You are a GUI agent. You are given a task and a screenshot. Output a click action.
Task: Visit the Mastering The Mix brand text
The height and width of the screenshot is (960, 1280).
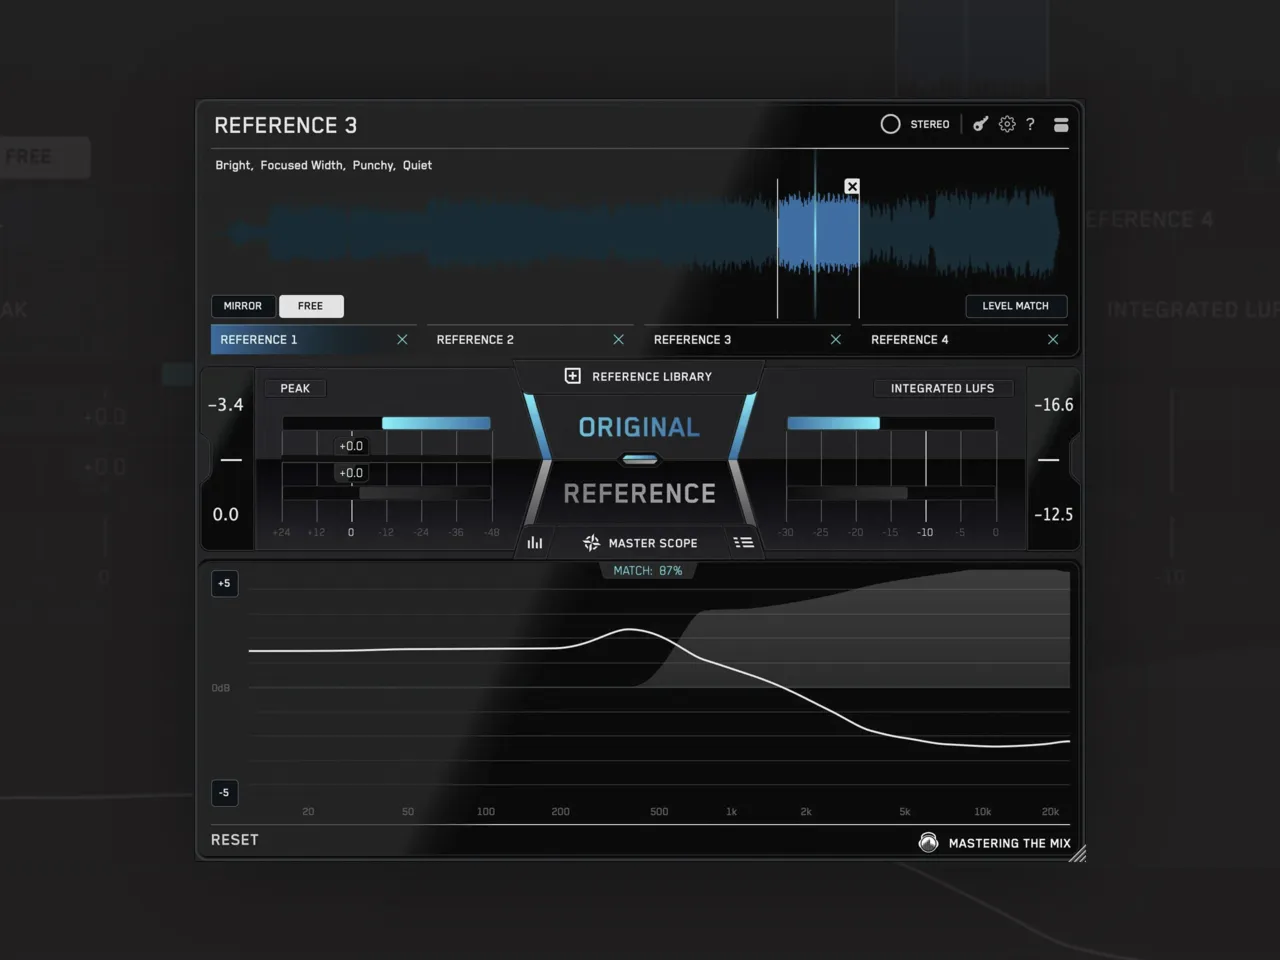coord(1010,843)
